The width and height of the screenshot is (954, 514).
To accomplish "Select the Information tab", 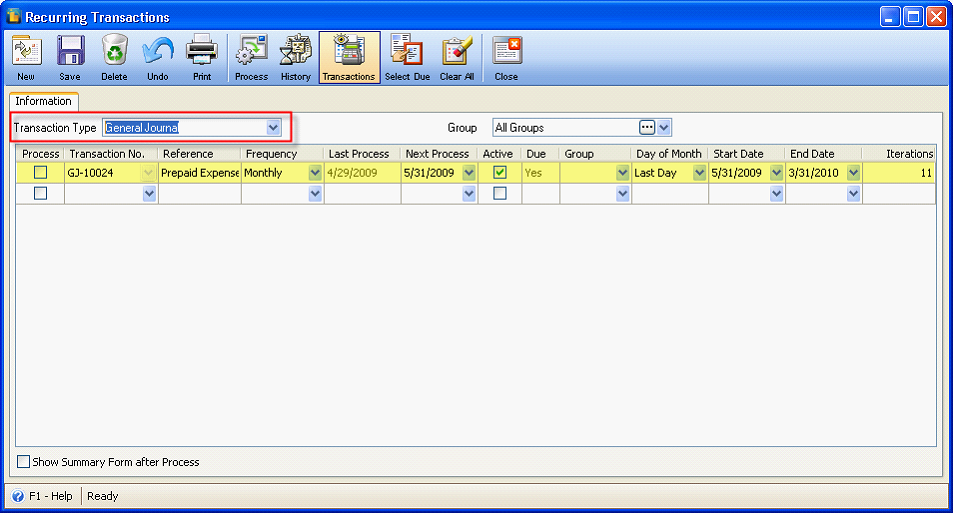I will point(43,101).
